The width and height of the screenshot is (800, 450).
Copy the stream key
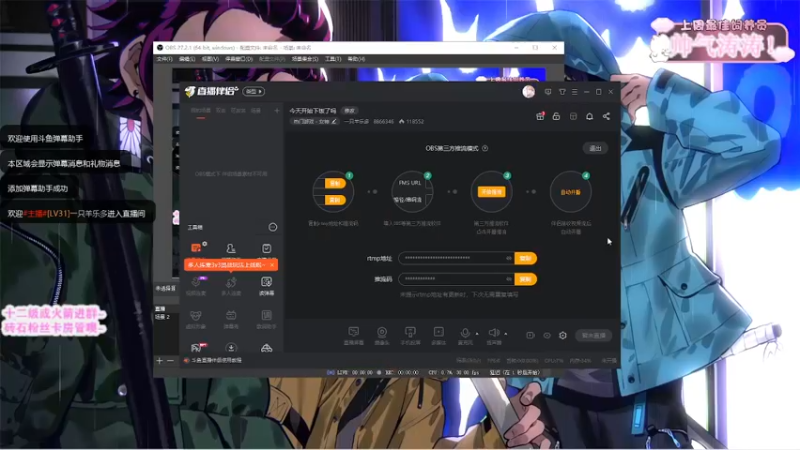point(526,279)
